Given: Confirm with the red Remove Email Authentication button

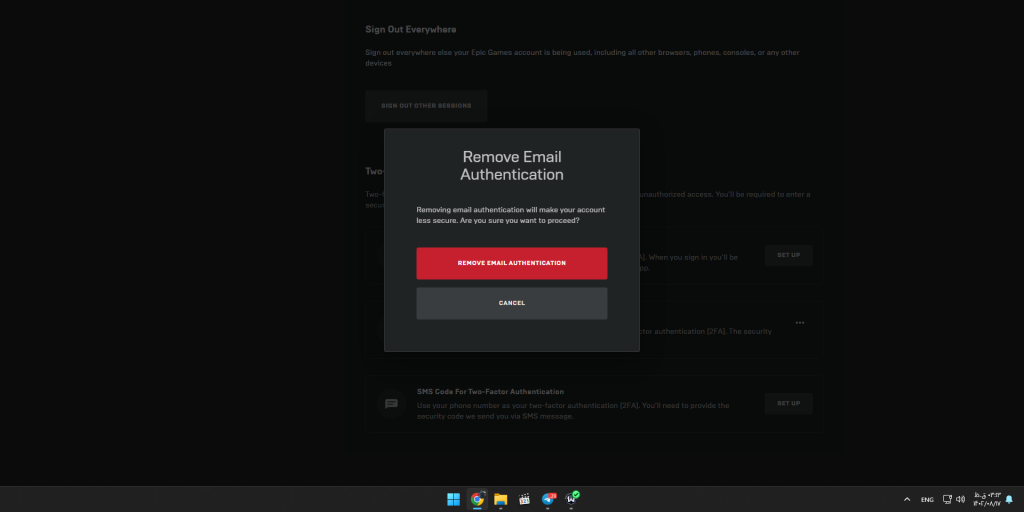Looking at the screenshot, I should coord(511,263).
